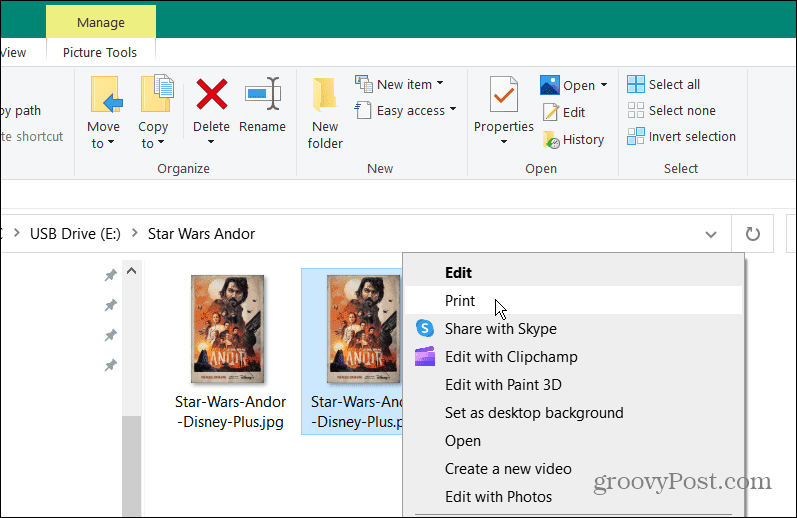Click Select all in ribbon

tap(663, 84)
